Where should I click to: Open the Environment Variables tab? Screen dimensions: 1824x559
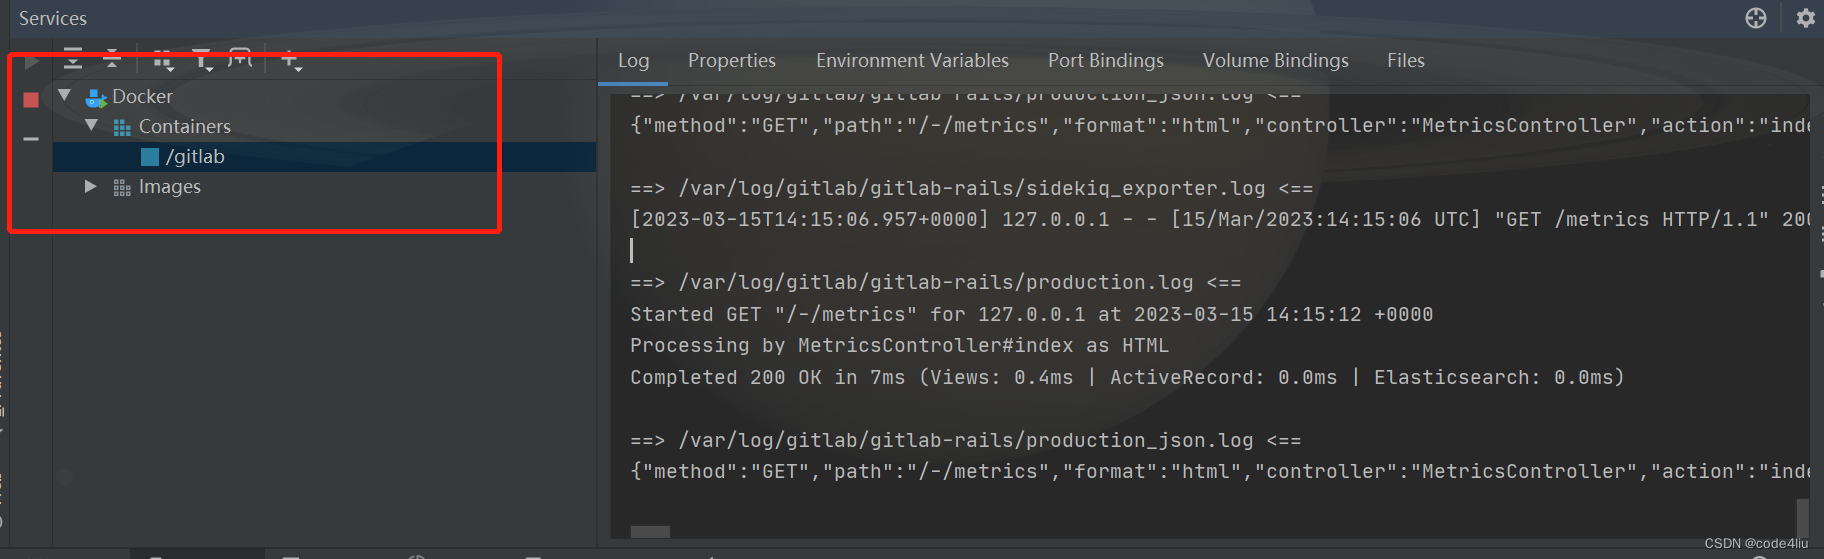click(912, 61)
